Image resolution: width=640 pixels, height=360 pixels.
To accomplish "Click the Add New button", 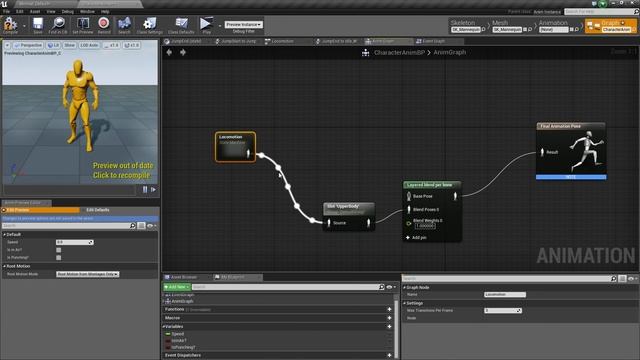I will click(177, 287).
